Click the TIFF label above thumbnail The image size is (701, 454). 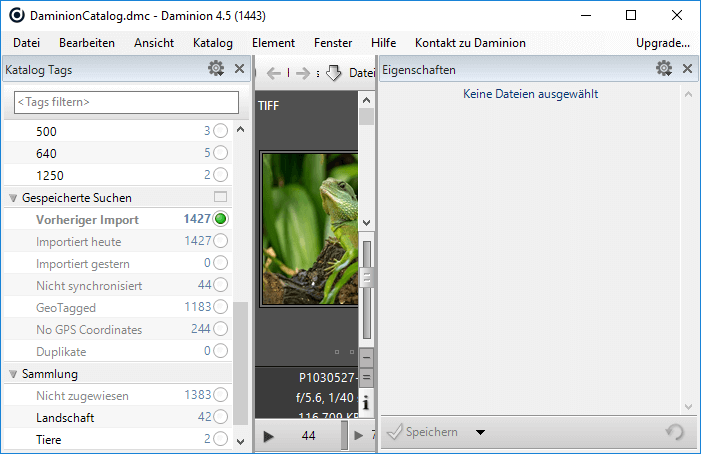click(268, 106)
